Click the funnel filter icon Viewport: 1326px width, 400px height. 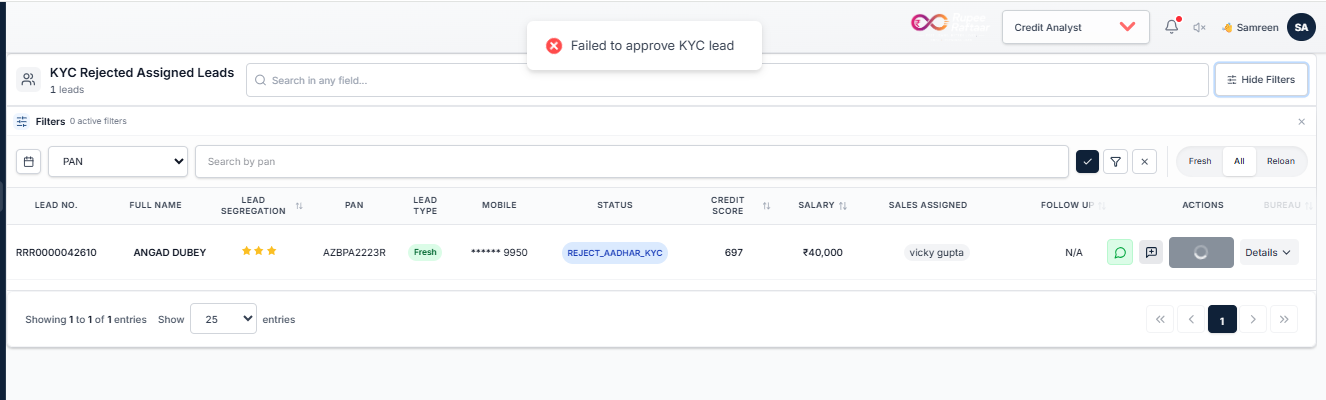click(1116, 161)
